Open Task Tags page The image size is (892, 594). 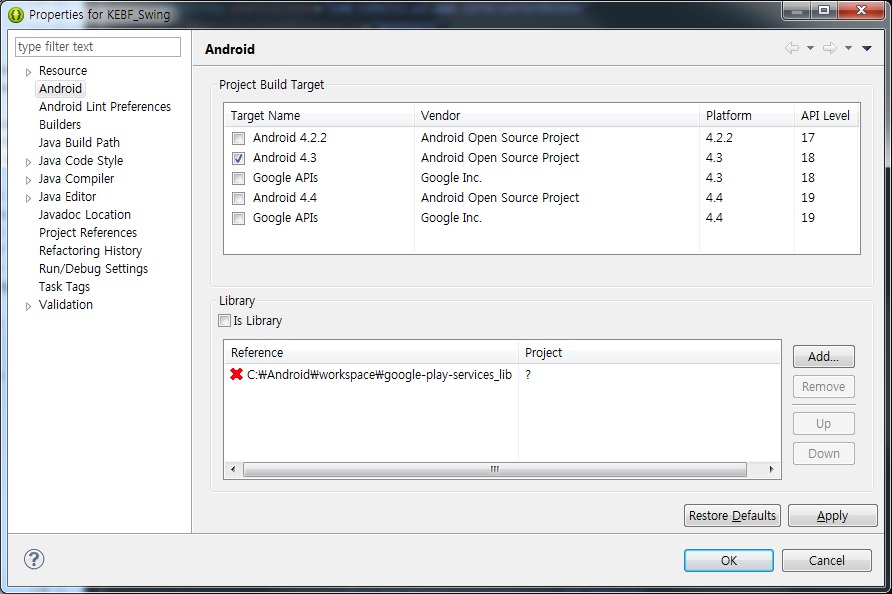[x=64, y=287]
